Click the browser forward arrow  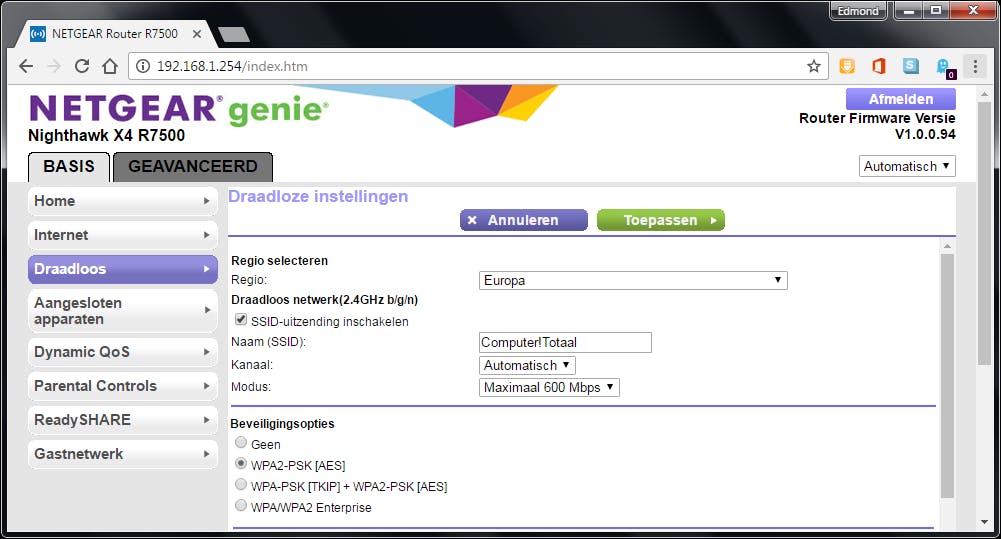[x=54, y=66]
